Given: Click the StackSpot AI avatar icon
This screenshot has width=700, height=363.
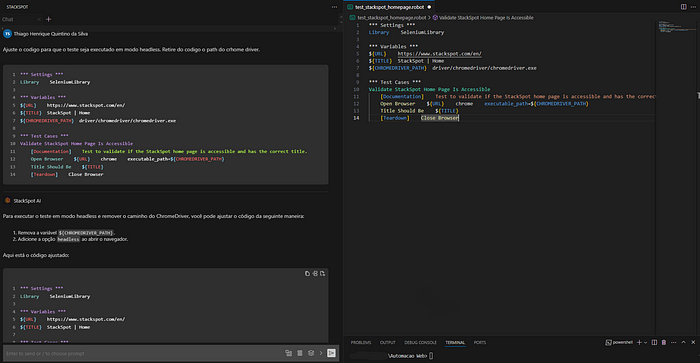Looking at the screenshot, I should coord(8,200).
